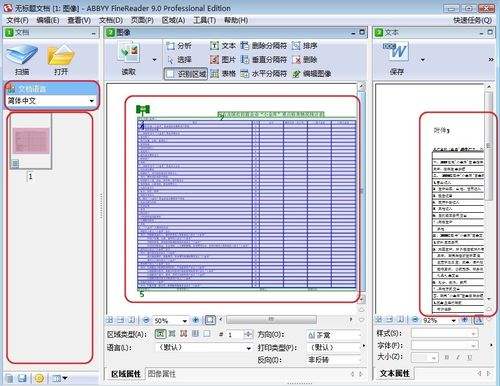Switch to the 图像属性 tab
Image resolution: width=500 pixels, height=386 pixels.
click(x=162, y=374)
